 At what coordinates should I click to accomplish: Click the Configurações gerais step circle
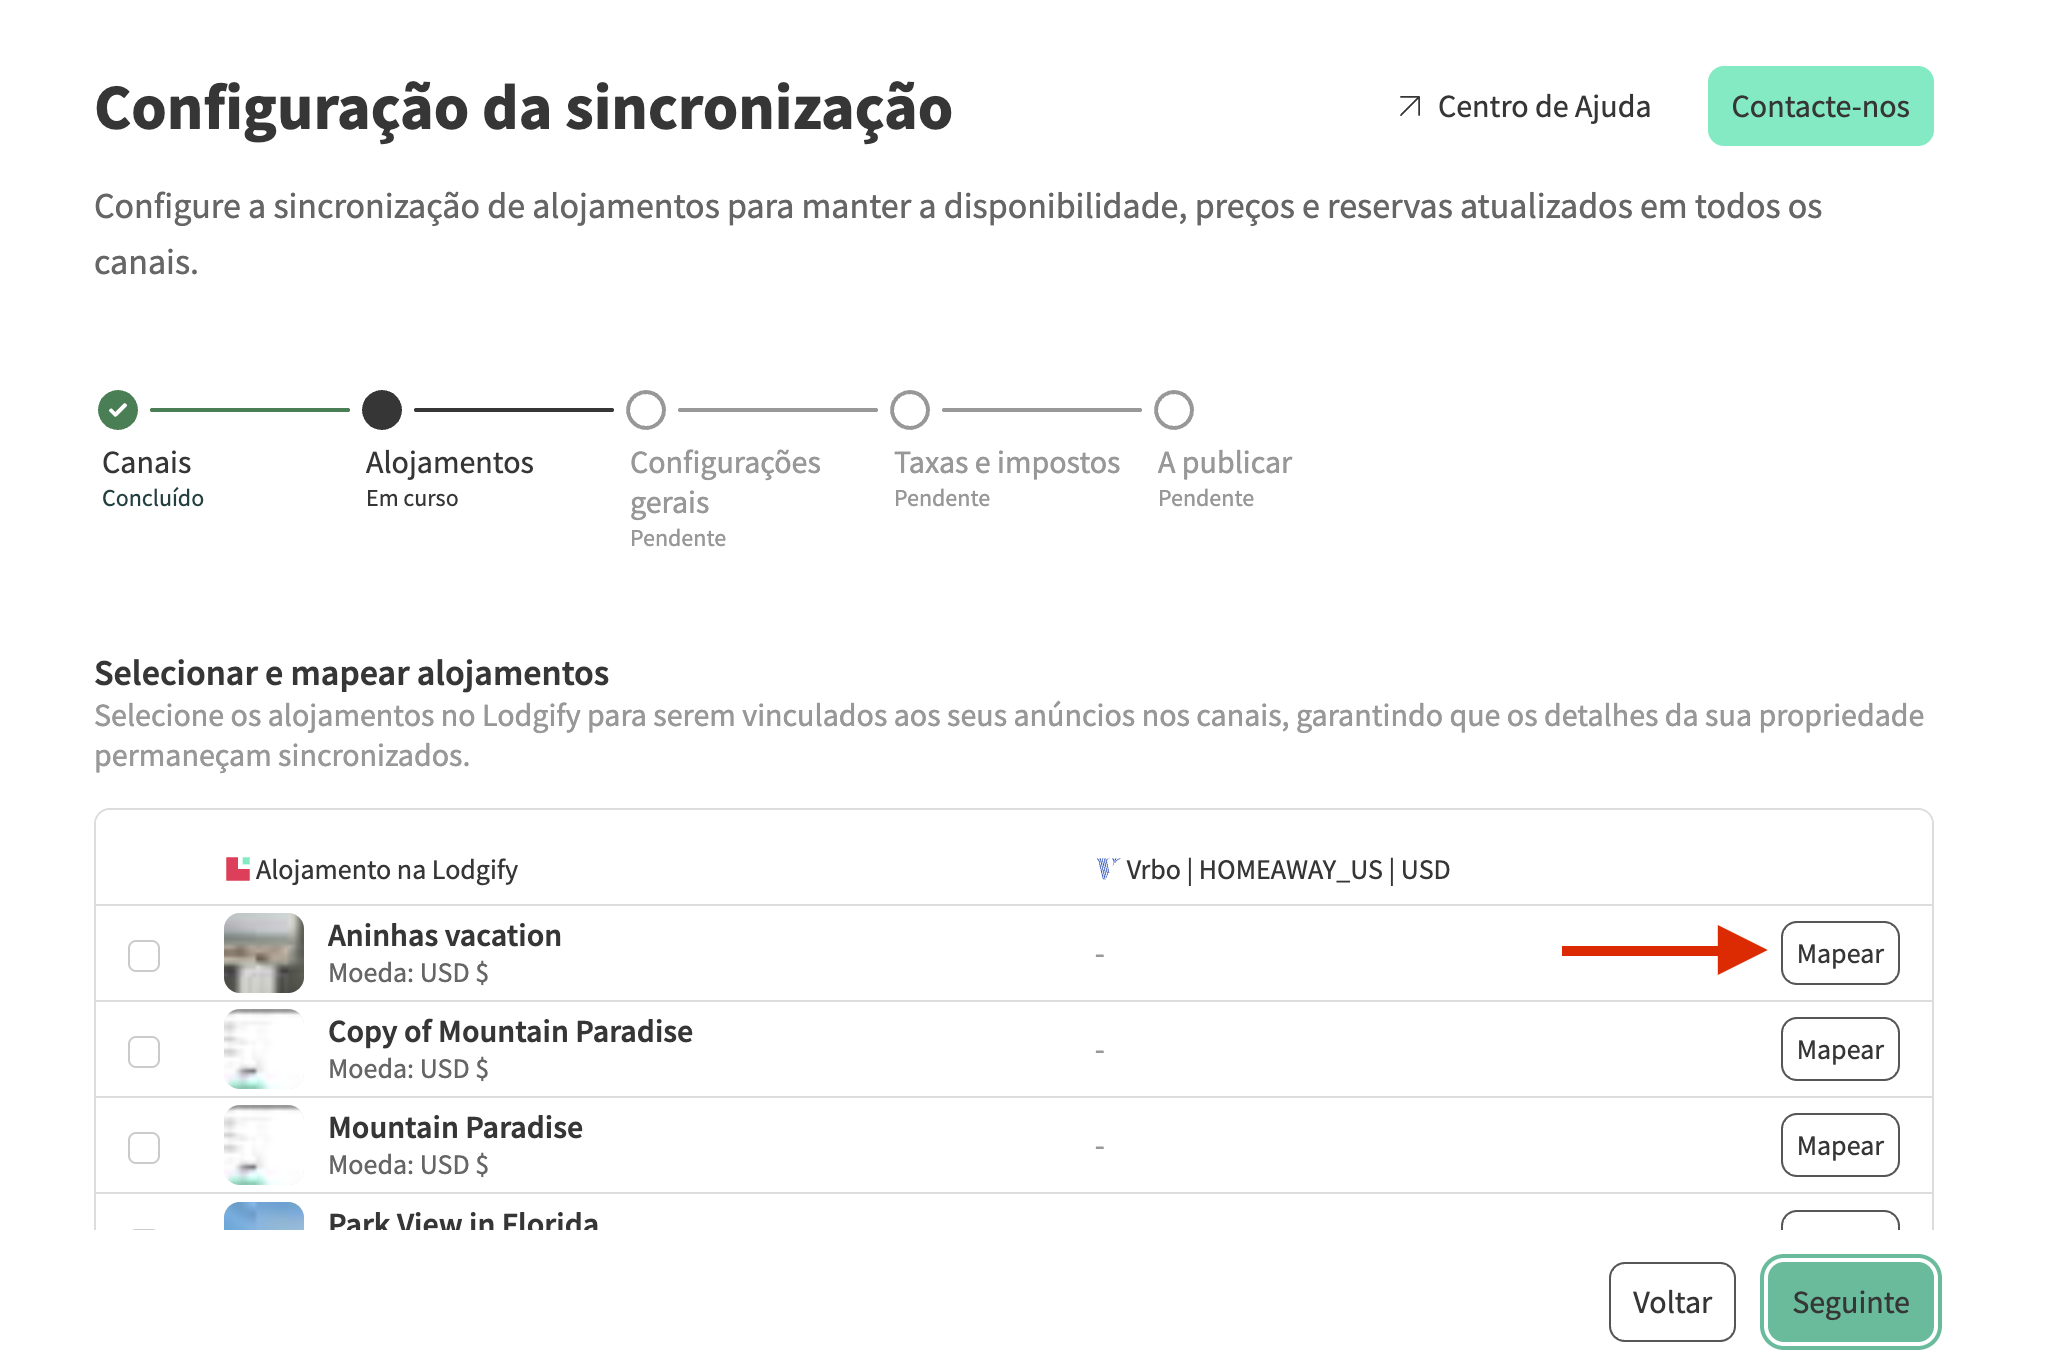pyautogui.click(x=646, y=410)
